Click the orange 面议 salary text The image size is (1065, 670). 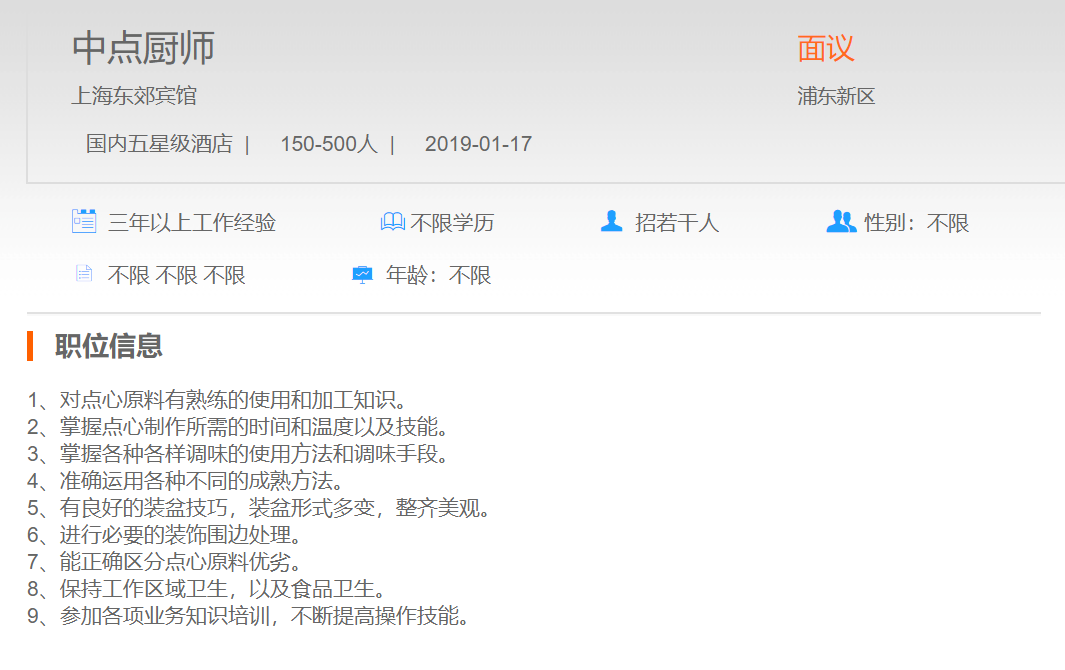(826, 48)
